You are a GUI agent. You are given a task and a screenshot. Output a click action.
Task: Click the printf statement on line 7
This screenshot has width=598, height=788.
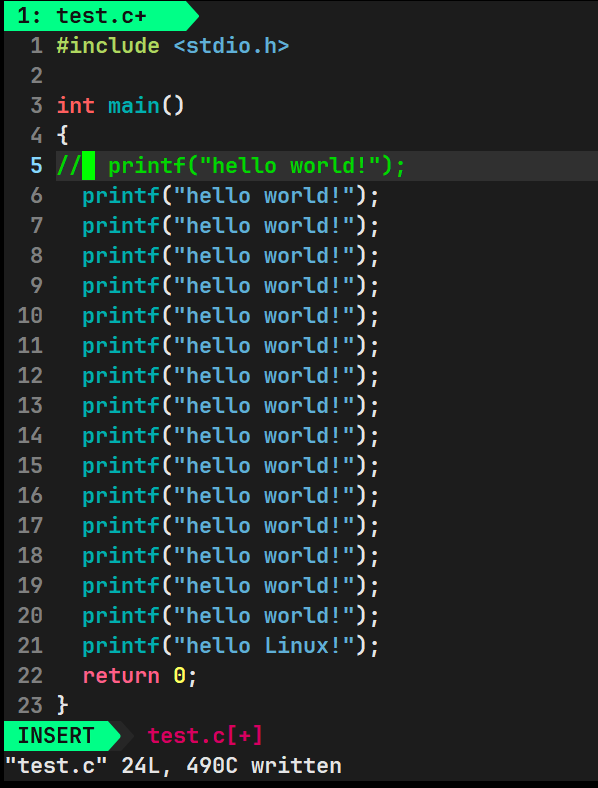(x=231, y=226)
